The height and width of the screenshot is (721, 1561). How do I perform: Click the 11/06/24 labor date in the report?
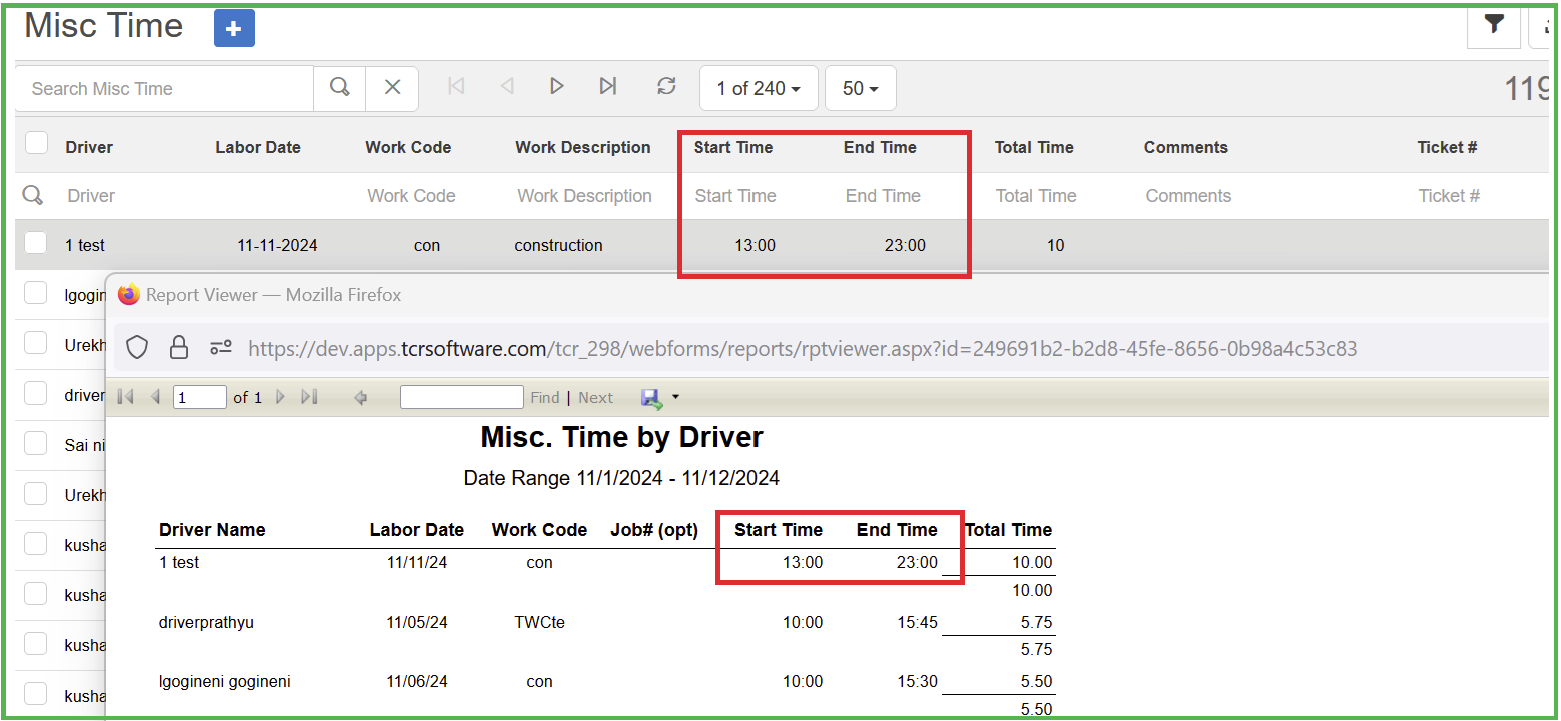tap(417, 681)
